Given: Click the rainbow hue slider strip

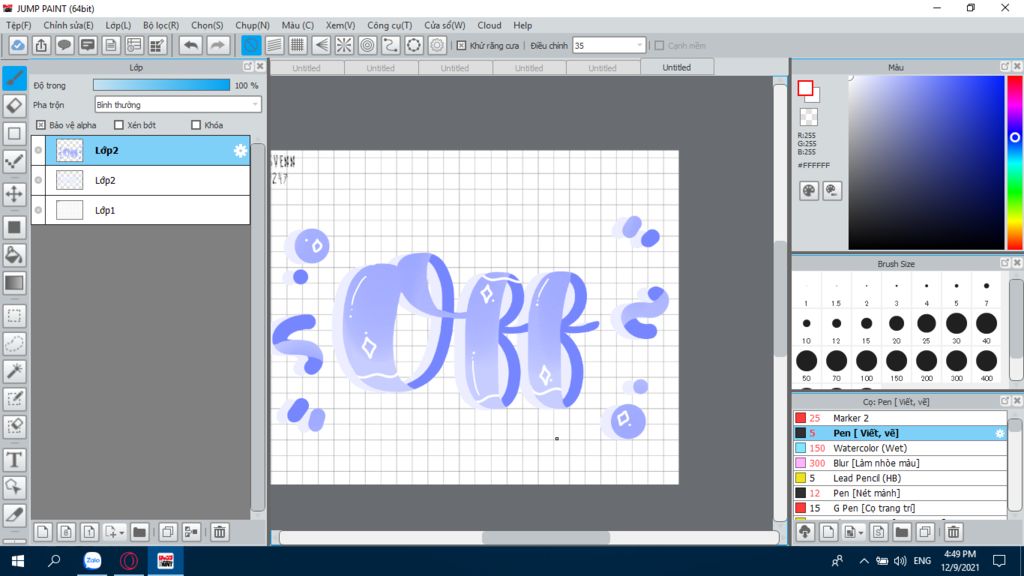Looking at the screenshot, I should (1014, 163).
